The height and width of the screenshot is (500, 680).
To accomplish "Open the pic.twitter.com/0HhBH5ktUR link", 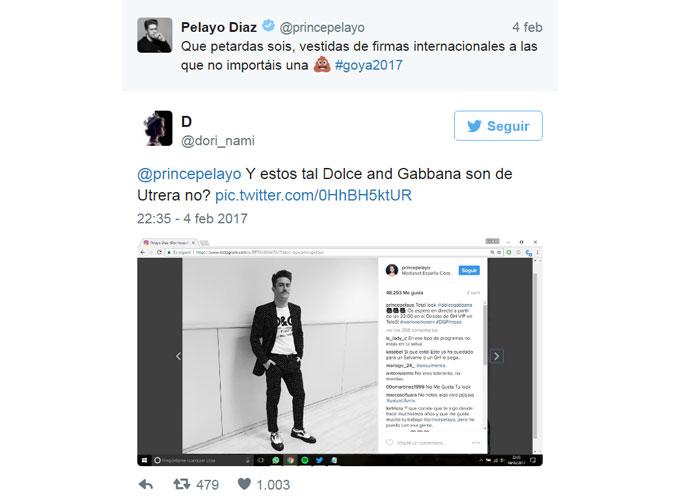I will (313, 195).
